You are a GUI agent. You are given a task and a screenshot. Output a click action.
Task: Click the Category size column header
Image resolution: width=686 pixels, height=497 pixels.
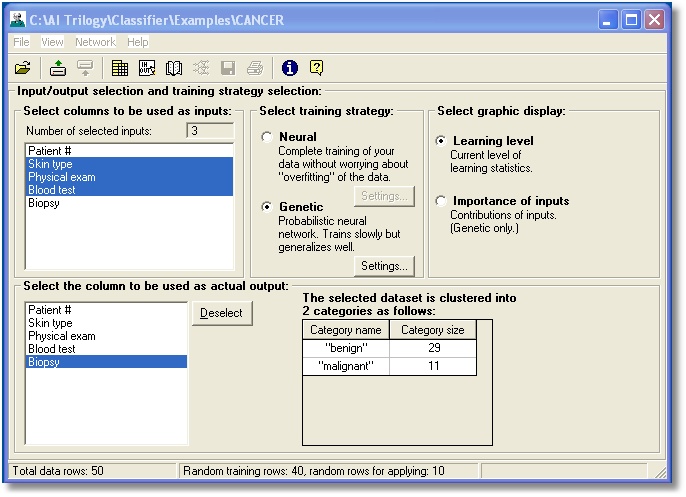coord(433,330)
